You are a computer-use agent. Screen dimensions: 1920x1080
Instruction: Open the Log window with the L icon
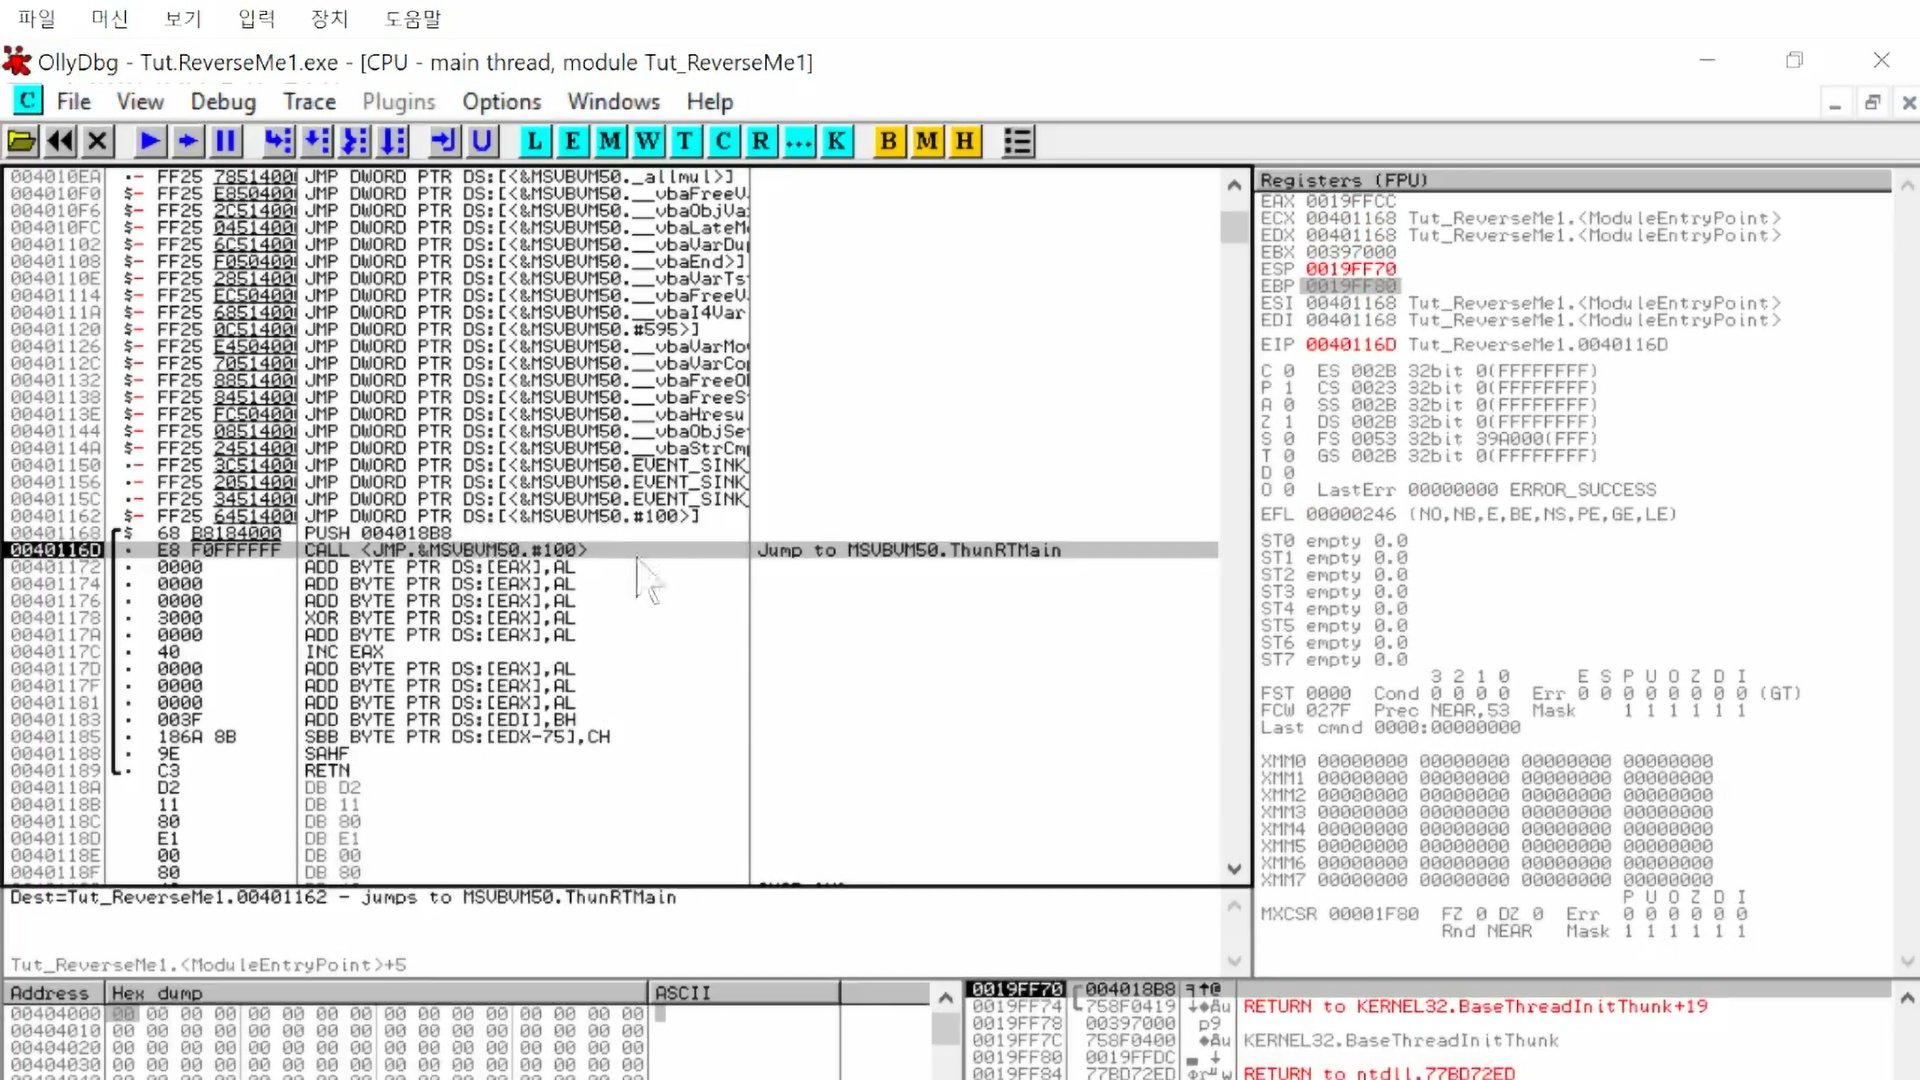pyautogui.click(x=534, y=141)
